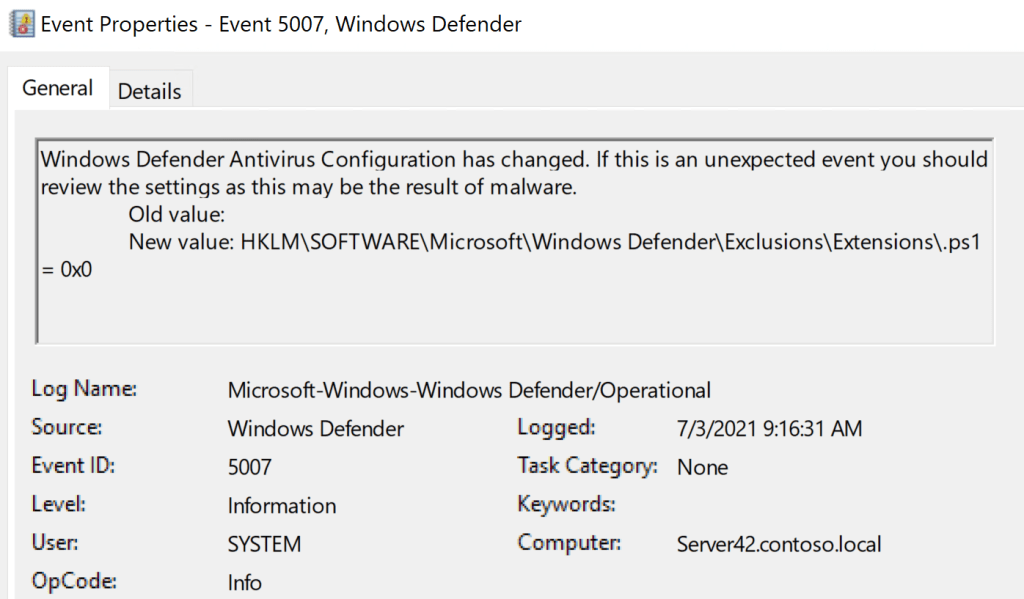
Task: Click the Event Properties title bar icon
Action: [20, 24]
